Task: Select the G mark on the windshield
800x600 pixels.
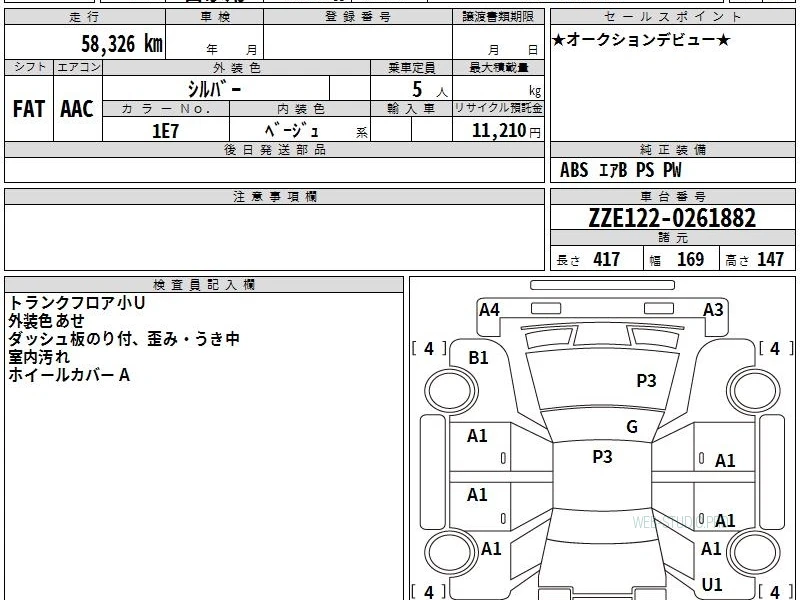Action: (632, 427)
